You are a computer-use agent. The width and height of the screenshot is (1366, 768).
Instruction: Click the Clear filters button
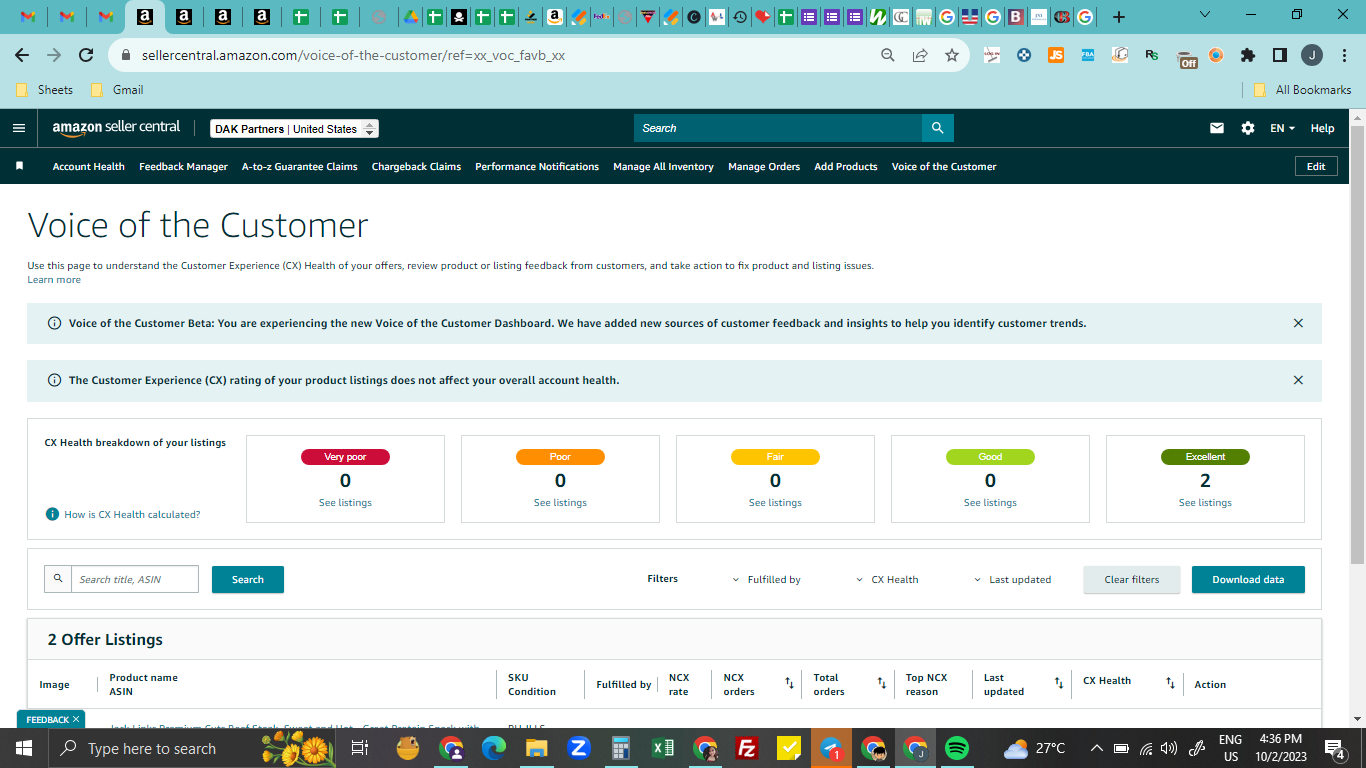pyautogui.click(x=1132, y=579)
